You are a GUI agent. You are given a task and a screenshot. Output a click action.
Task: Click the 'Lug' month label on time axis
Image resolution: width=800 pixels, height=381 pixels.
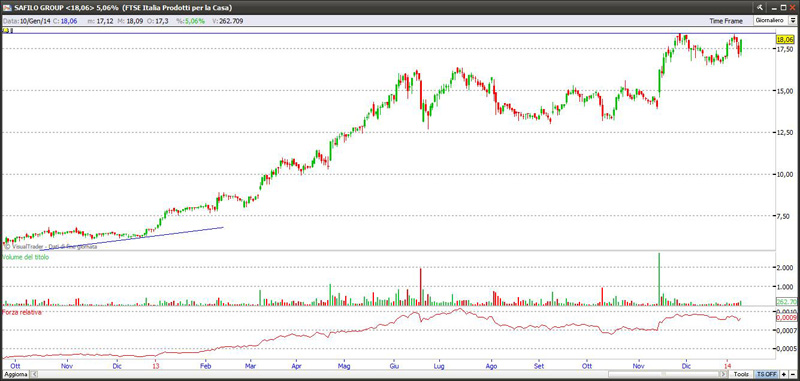(438, 366)
